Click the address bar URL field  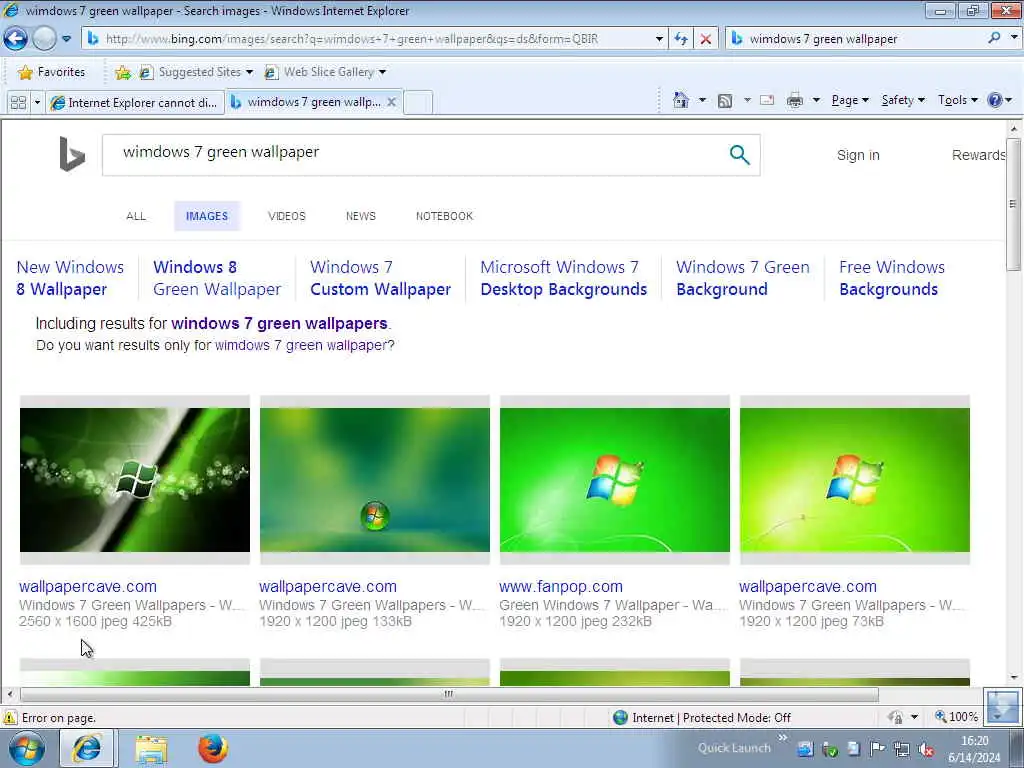tap(372, 39)
